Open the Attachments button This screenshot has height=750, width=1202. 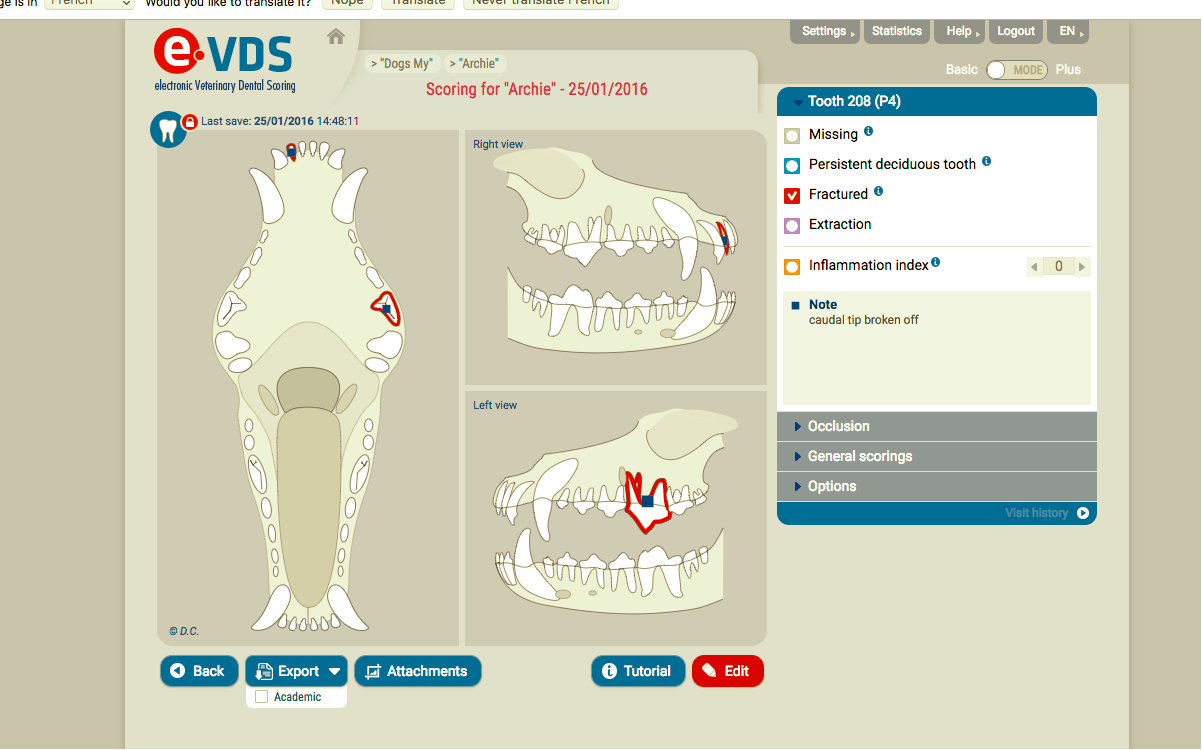click(x=417, y=671)
